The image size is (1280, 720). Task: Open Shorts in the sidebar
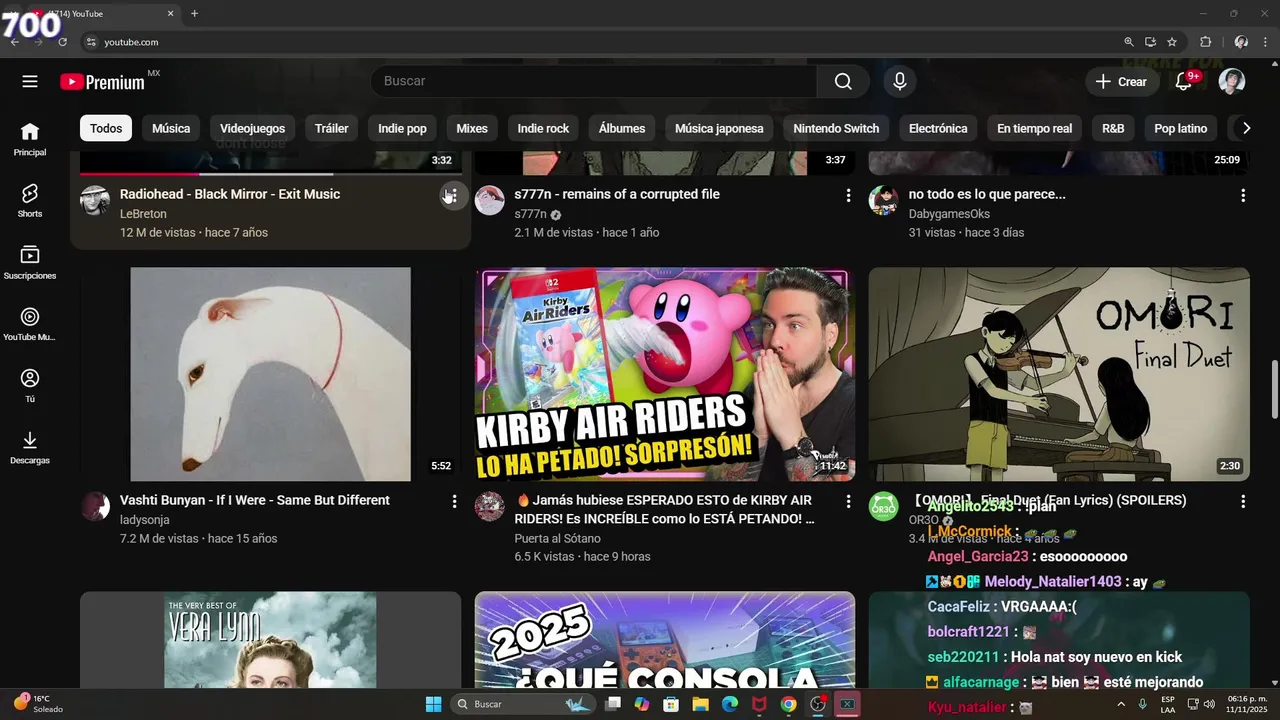pos(30,201)
